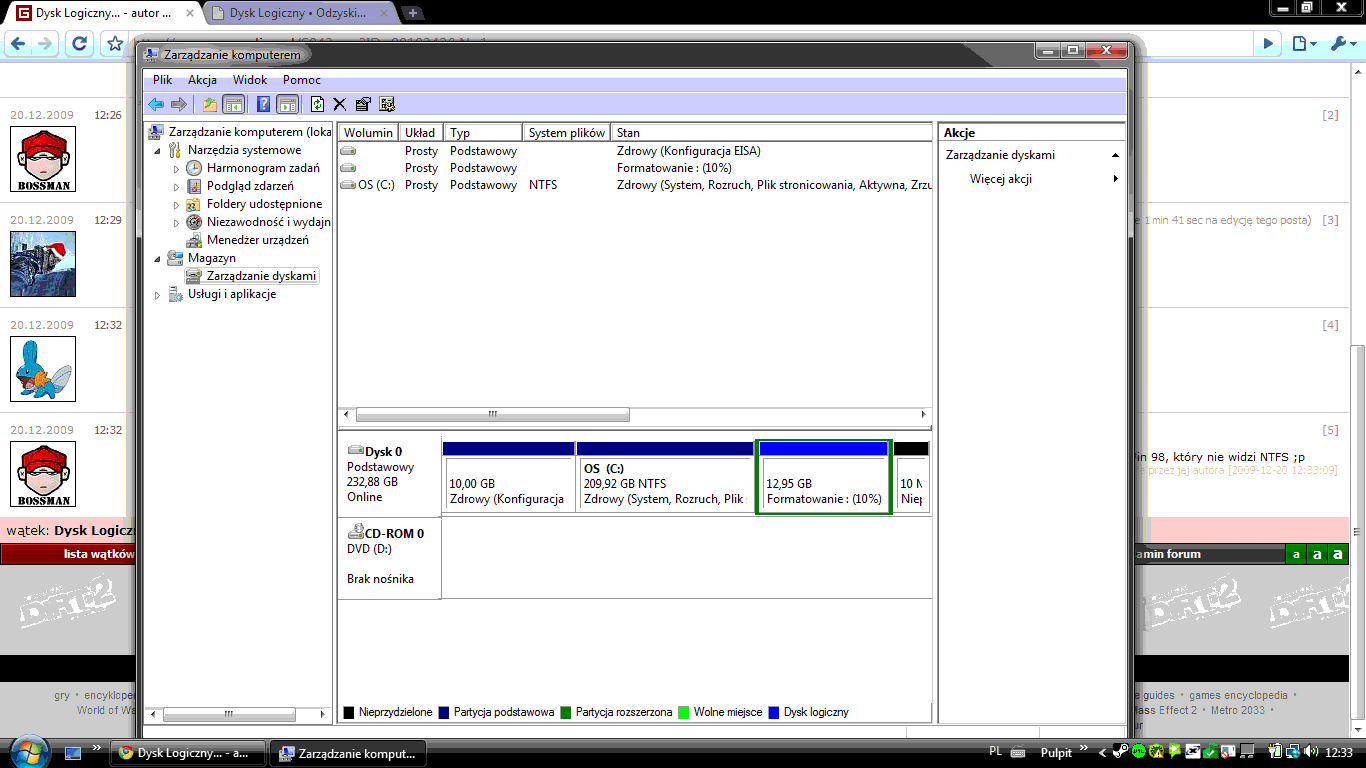This screenshot has height=768, width=1366.
Task: Click the Menedżer urządzeń icon in tree
Action: click(x=194, y=240)
